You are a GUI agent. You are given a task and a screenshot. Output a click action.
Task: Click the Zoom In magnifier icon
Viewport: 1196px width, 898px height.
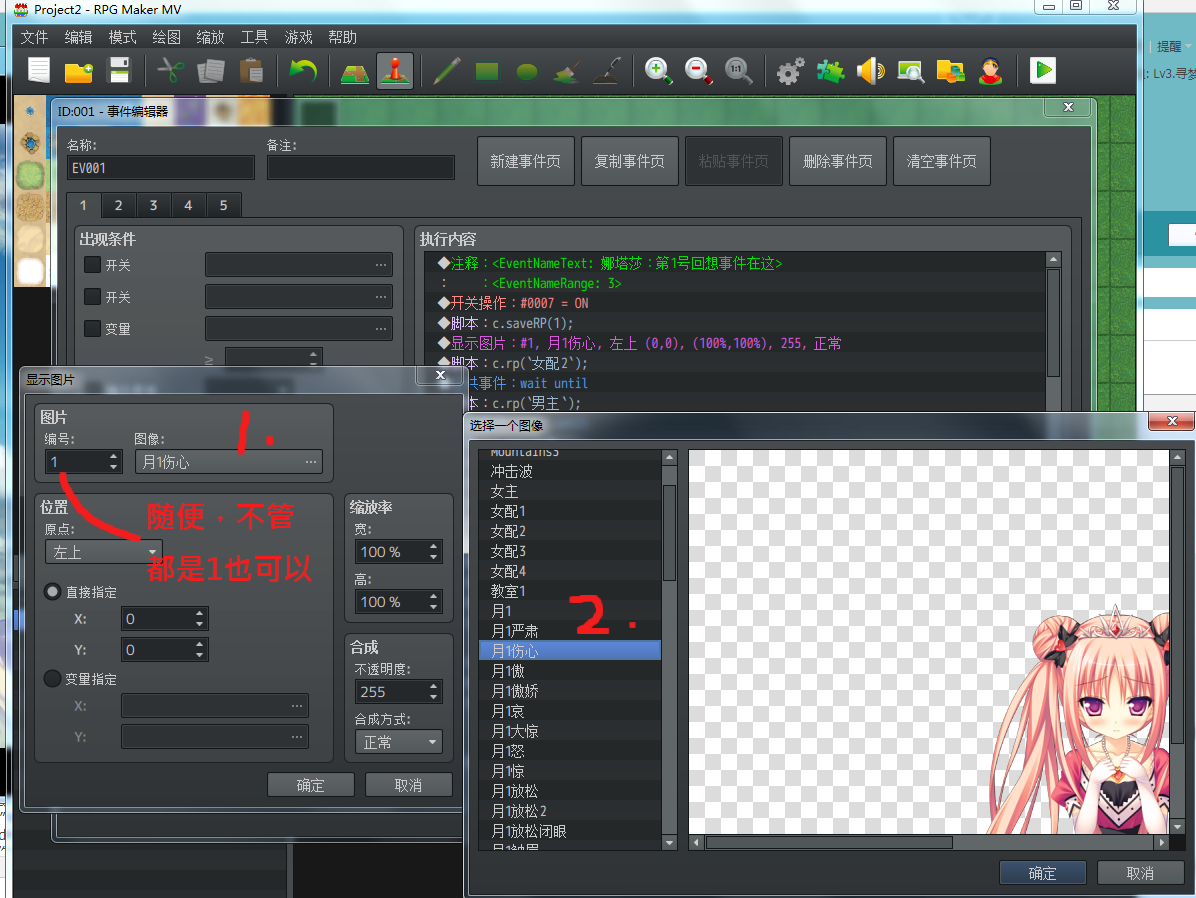[658, 71]
